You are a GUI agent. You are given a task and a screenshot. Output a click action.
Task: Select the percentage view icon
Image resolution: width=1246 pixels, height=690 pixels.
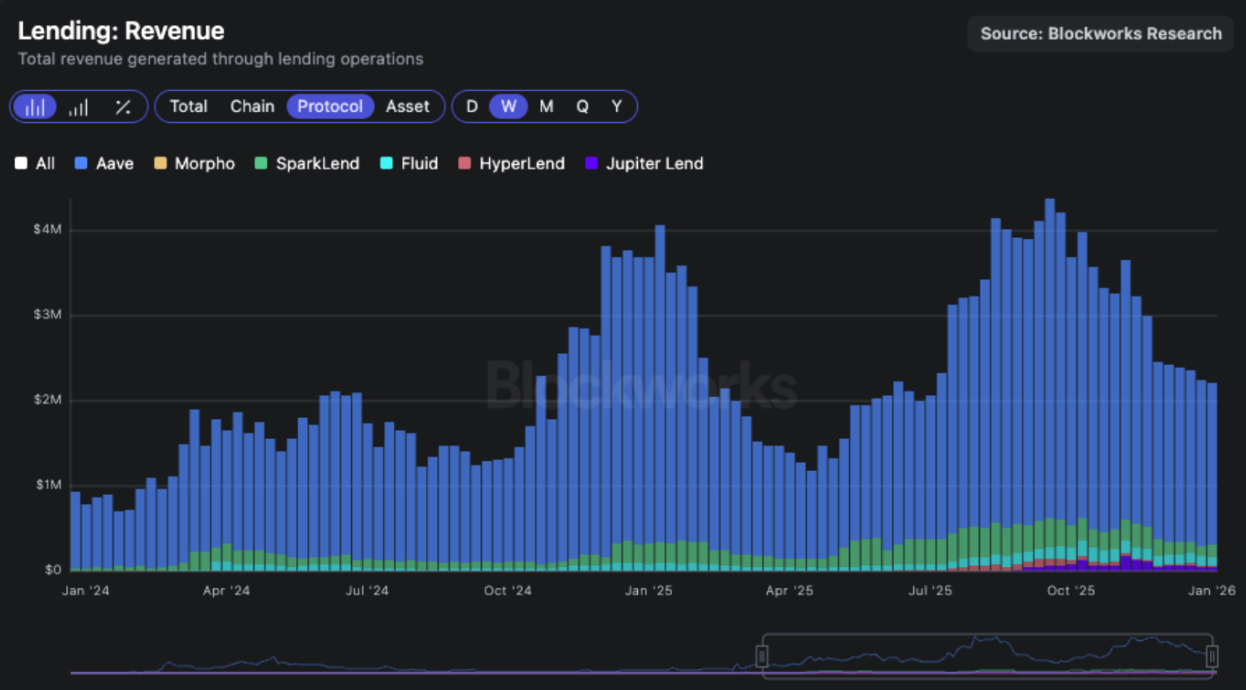pos(123,107)
